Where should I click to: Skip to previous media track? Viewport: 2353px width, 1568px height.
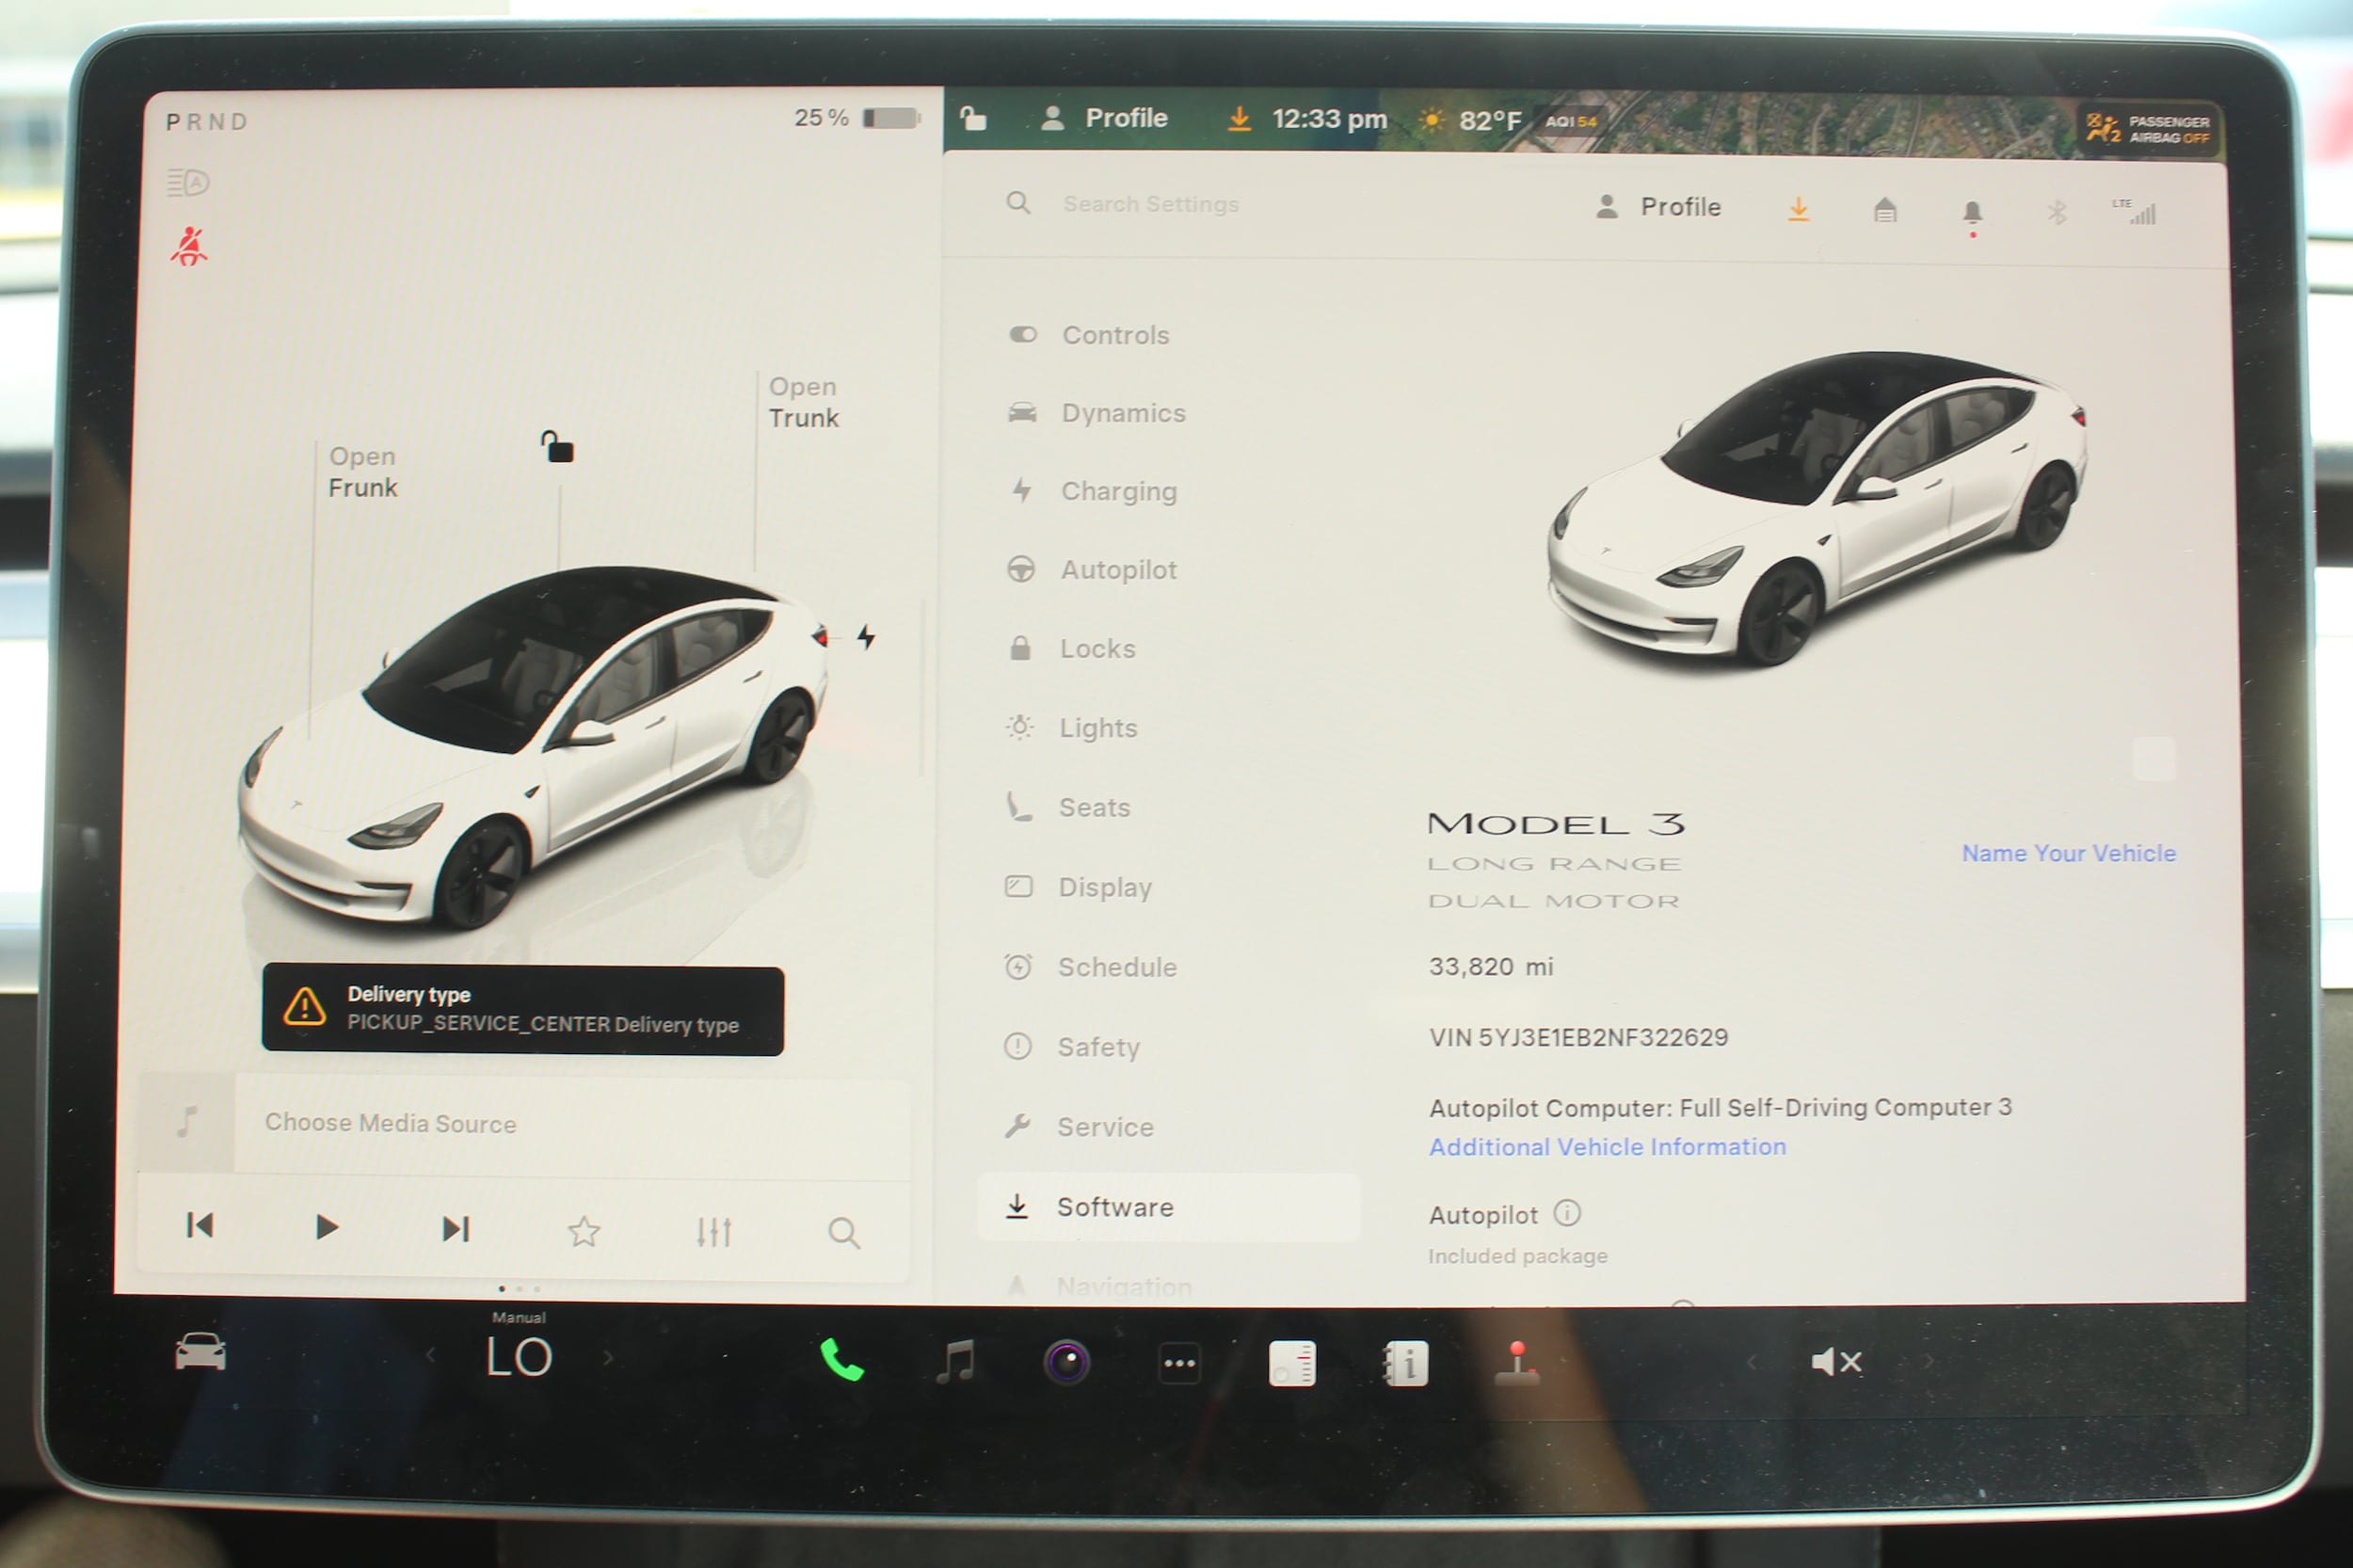coord(200,1225)
